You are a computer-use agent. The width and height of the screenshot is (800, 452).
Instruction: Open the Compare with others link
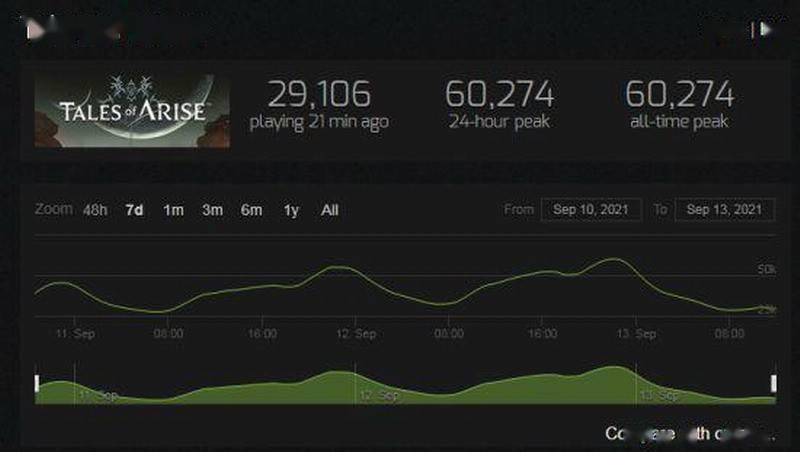pyautogui.click(x=690, y=433)
